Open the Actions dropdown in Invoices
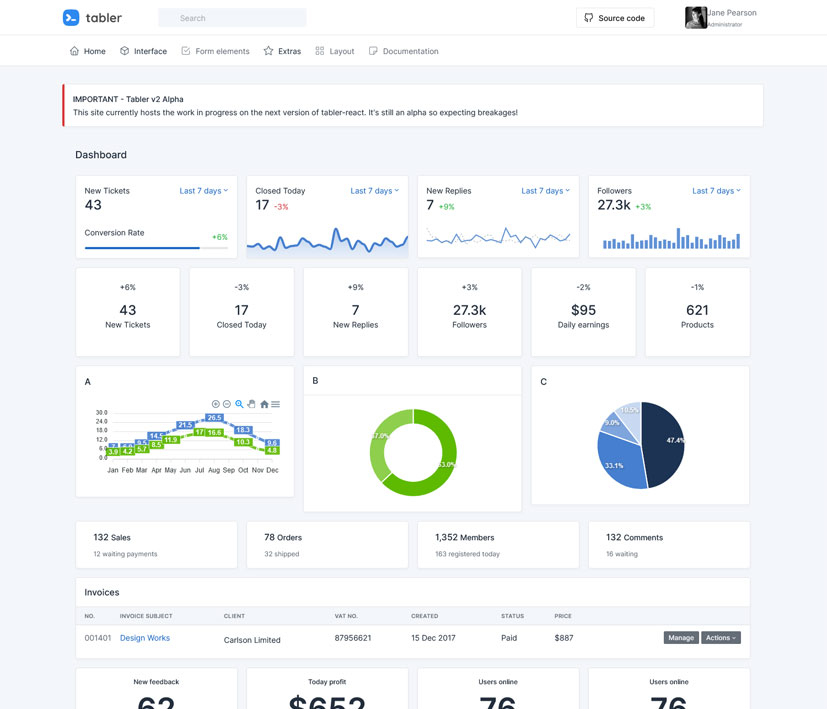 tap(721, 637)
